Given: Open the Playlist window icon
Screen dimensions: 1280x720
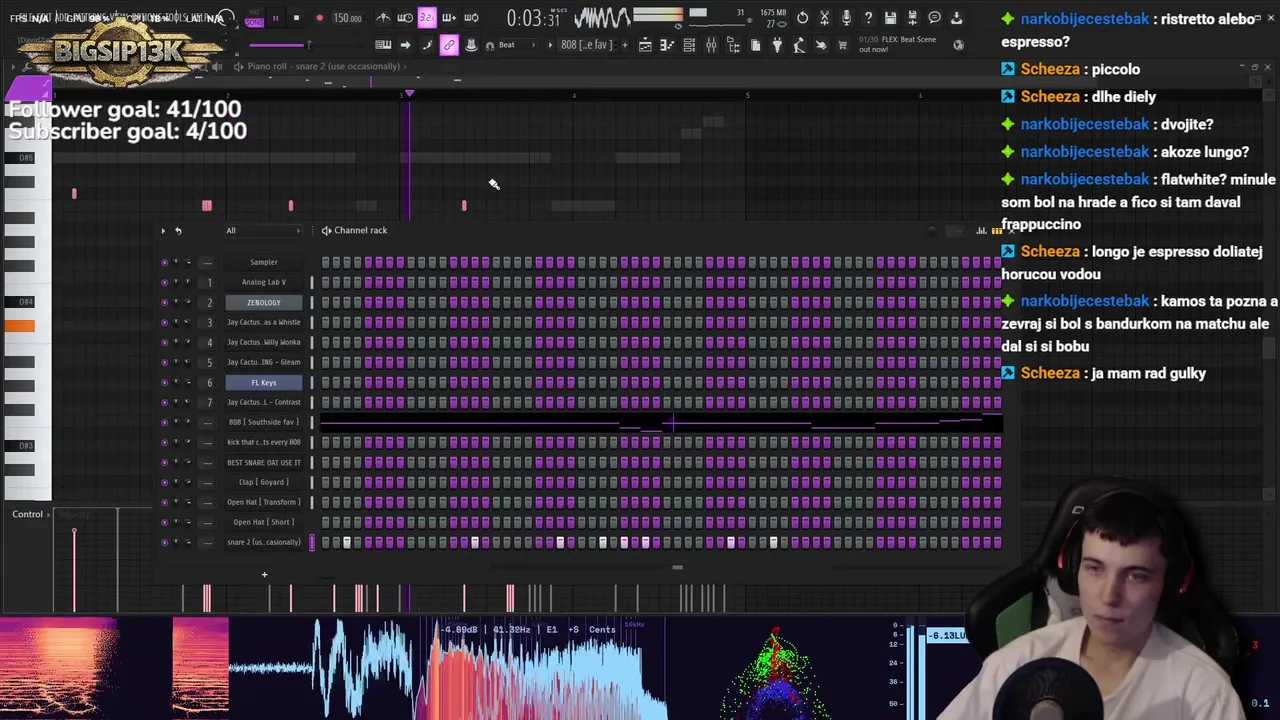Looking at the screenshot, I should tap(645, 45).
